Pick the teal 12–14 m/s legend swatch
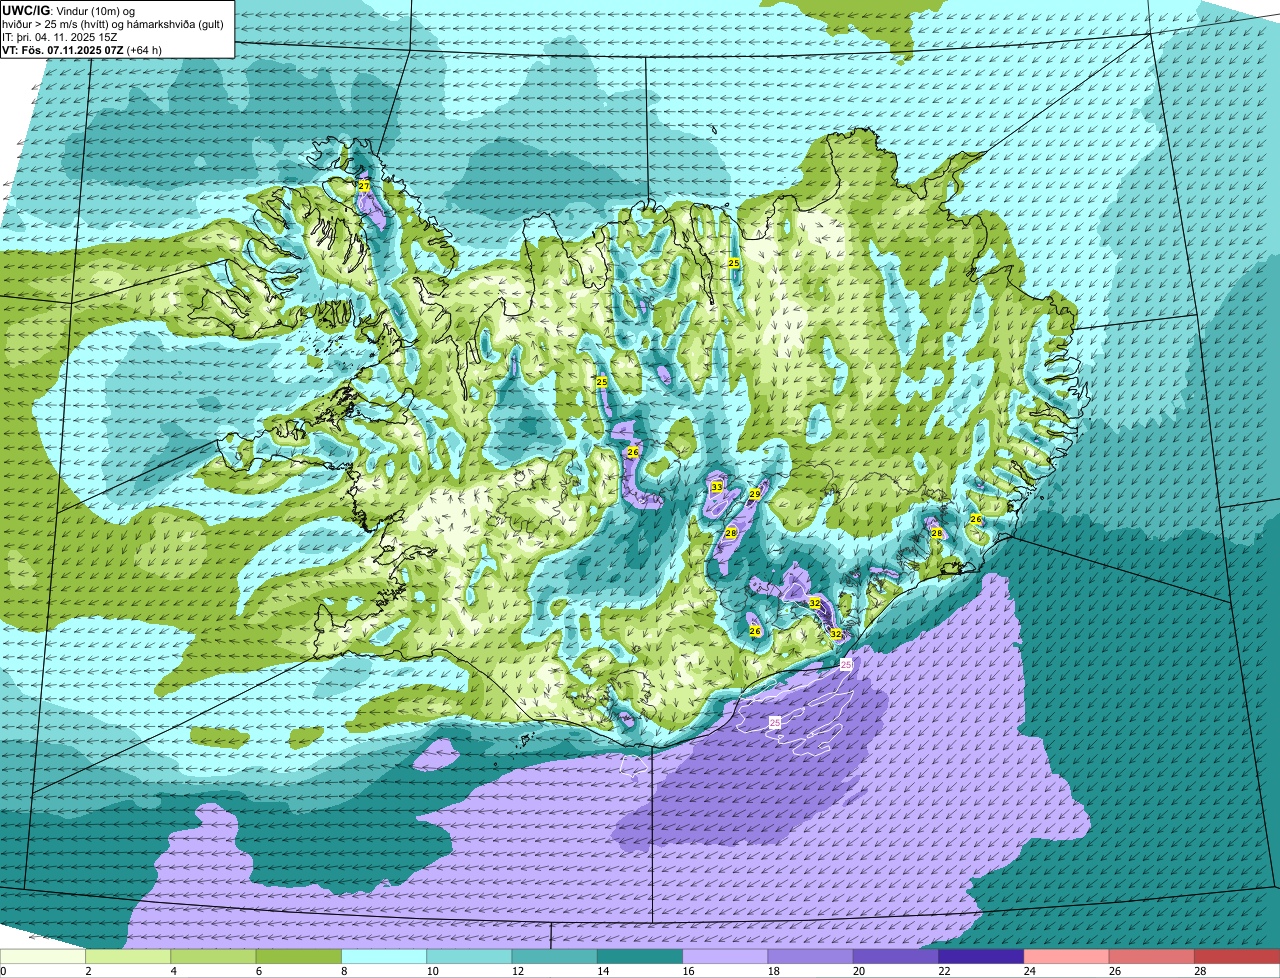The image size is (1280, 978). 554,957
